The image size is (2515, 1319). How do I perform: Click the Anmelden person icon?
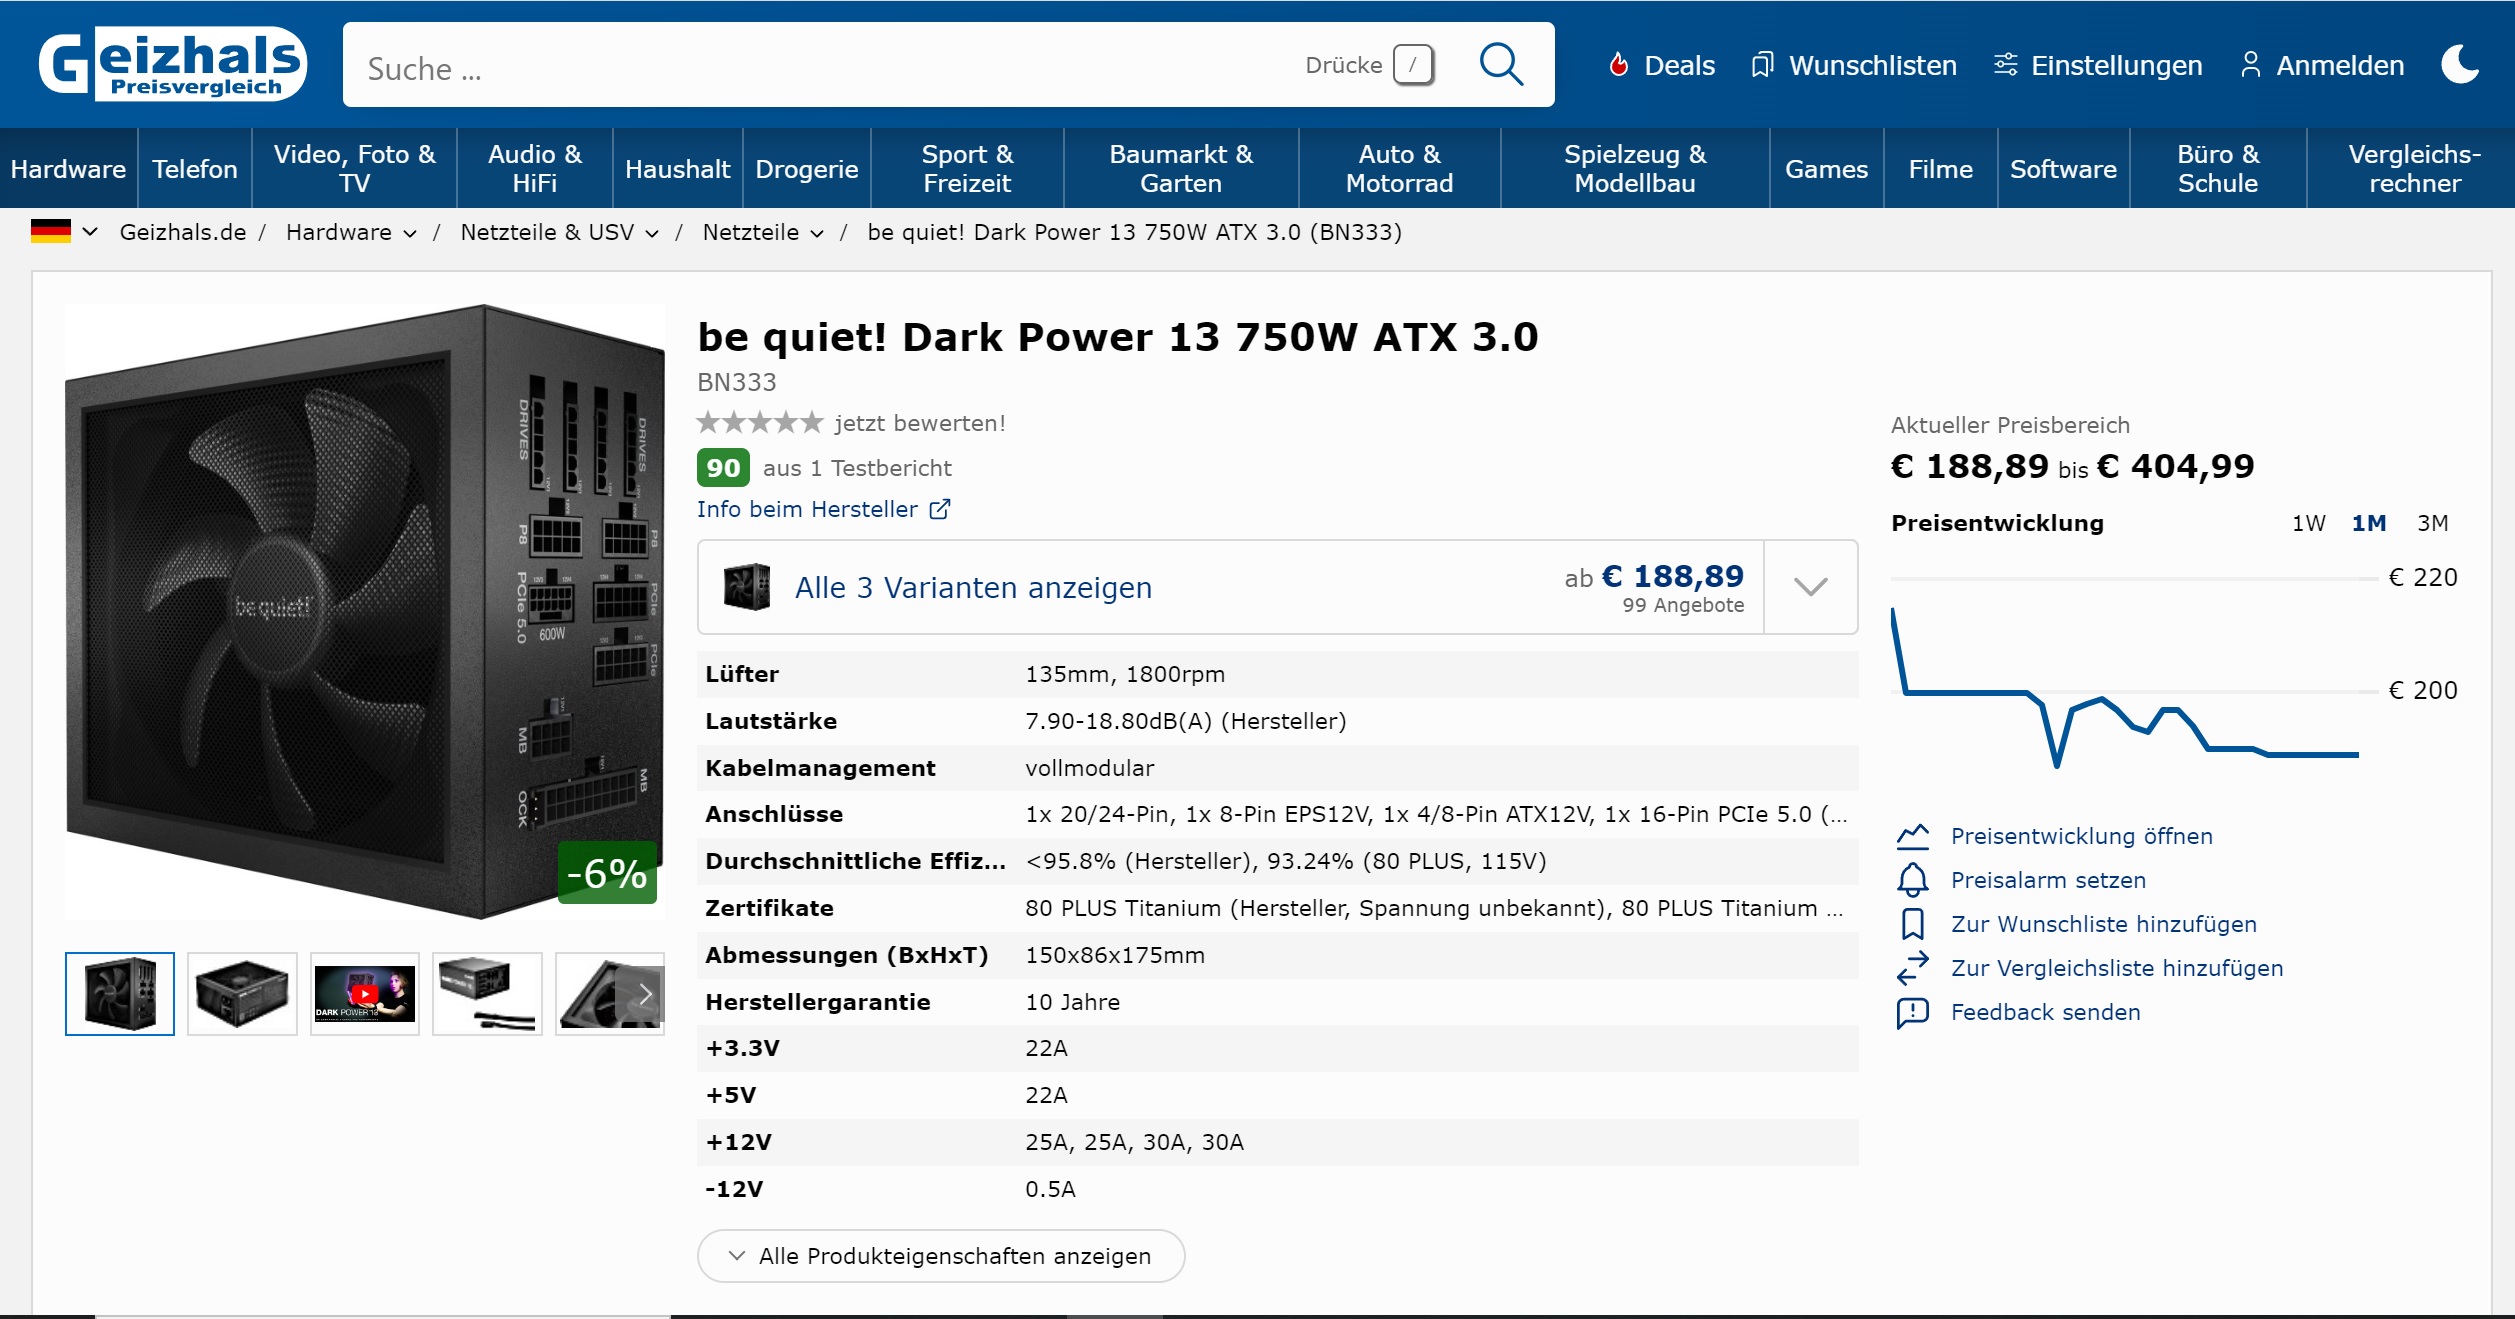[x=2250, y=65]
